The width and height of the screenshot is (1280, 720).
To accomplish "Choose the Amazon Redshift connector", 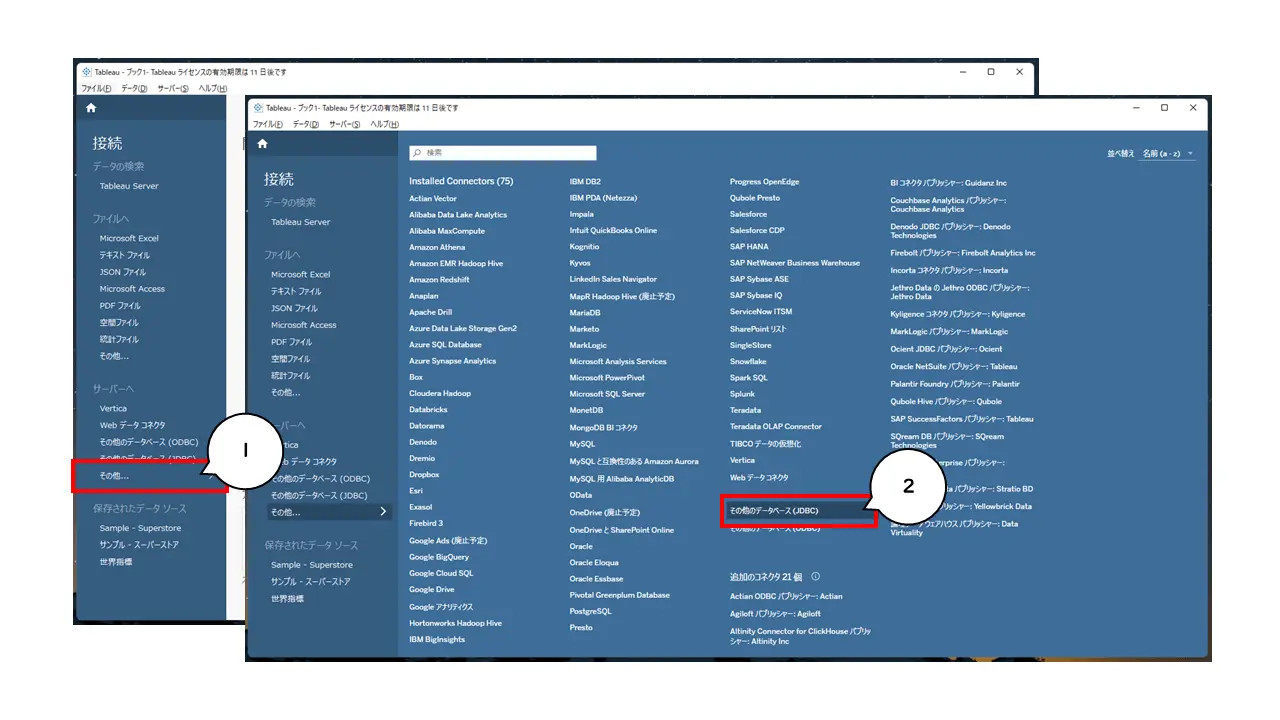I will pyautogui.click(x=439, y=280).
